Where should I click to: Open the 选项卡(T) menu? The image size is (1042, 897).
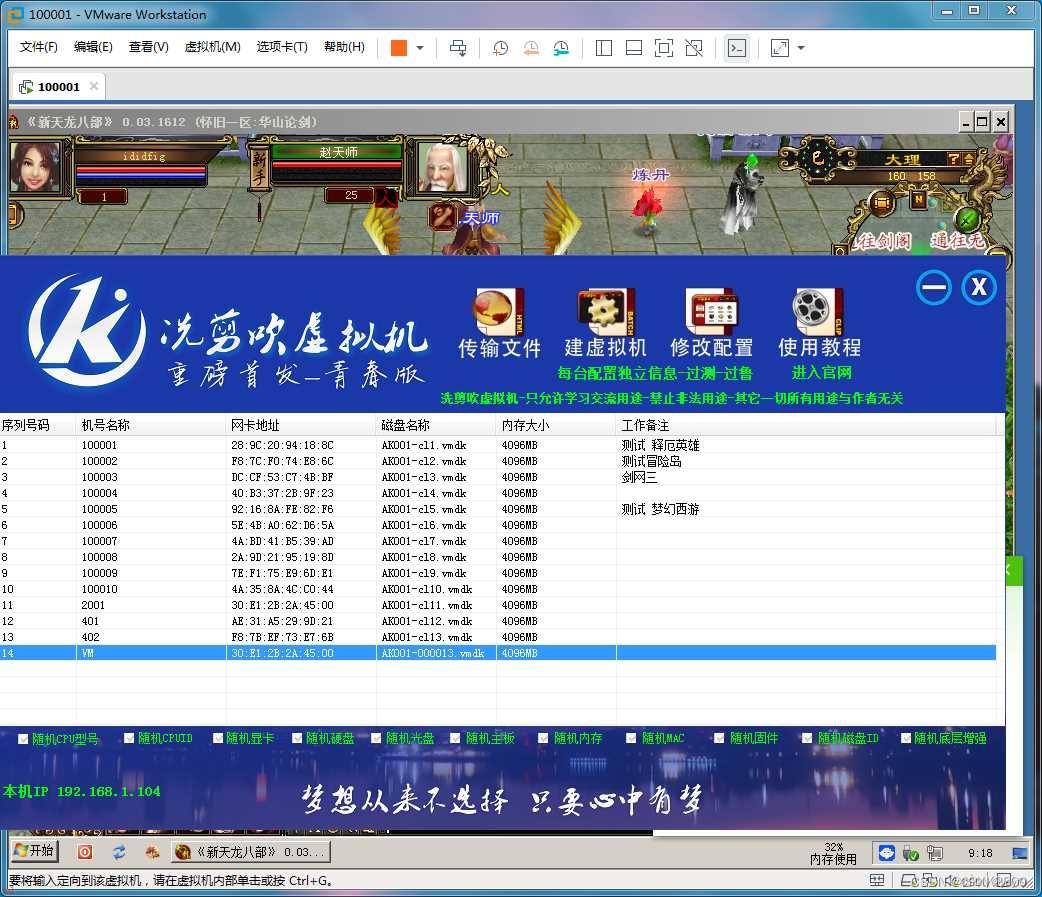tap(282, 47)
